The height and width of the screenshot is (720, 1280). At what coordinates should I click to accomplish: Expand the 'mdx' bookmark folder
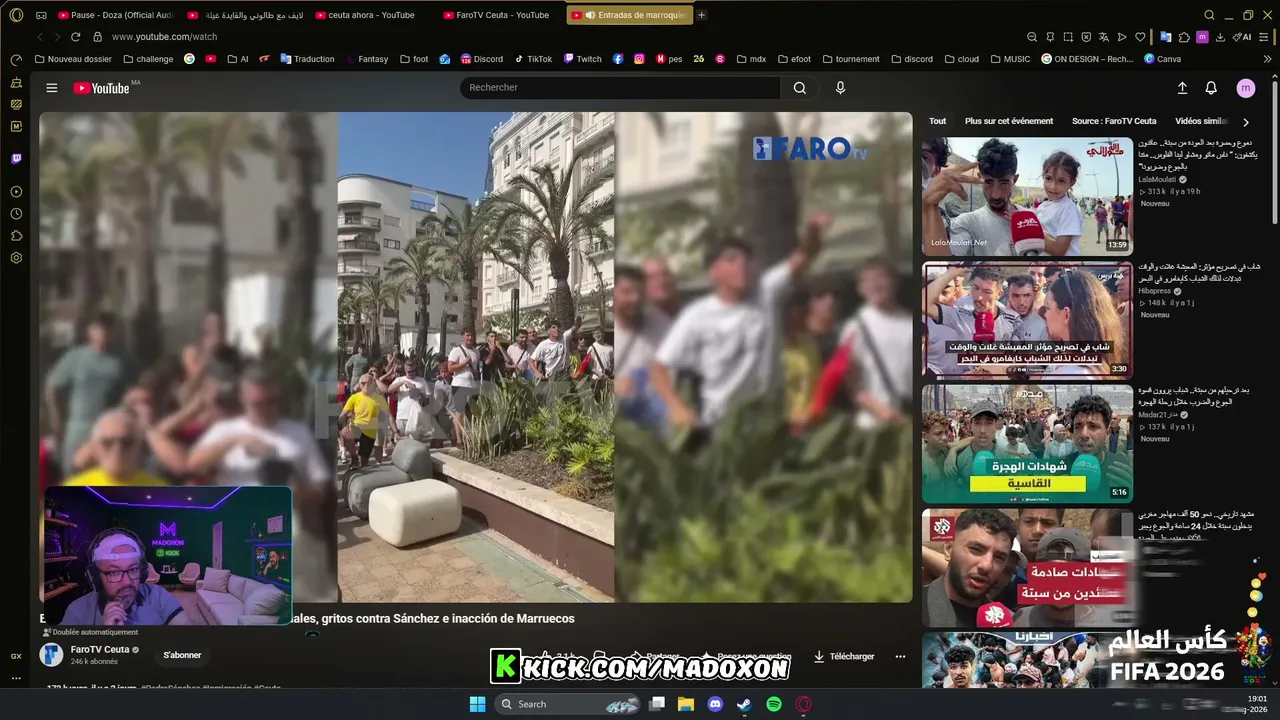point(750,59)
